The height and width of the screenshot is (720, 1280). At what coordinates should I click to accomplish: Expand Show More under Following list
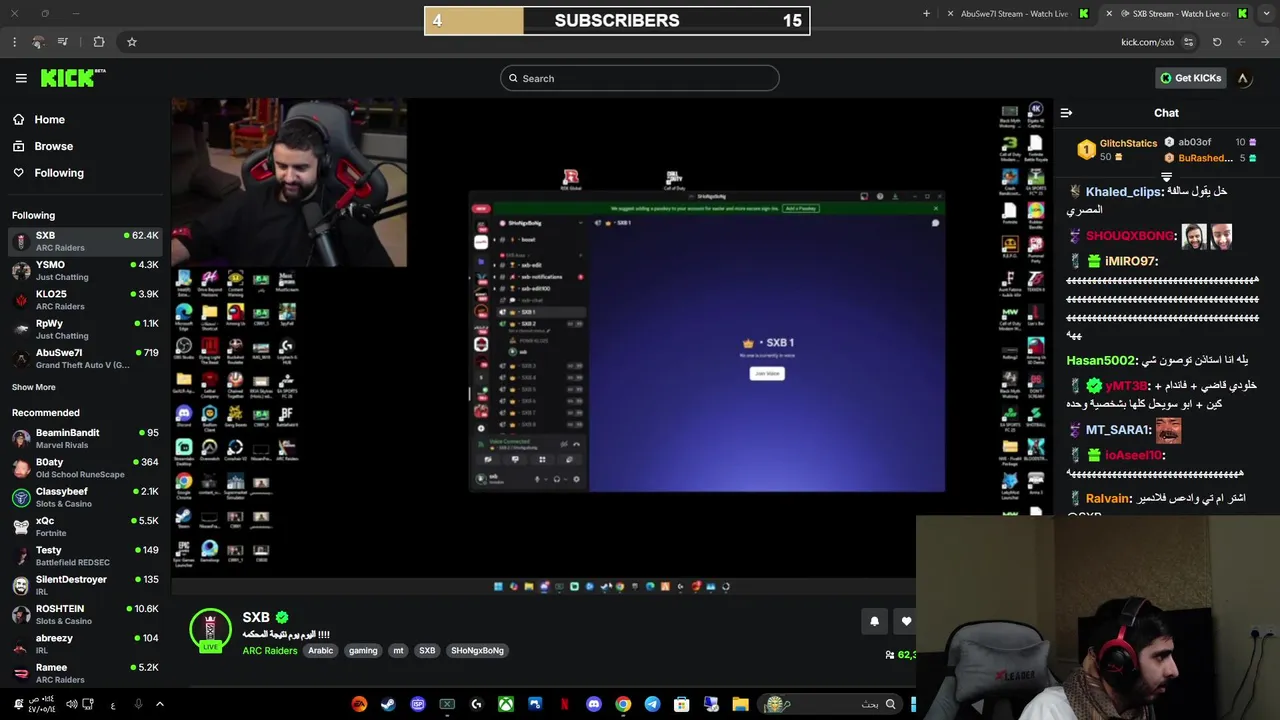click(x=34, y=387)
